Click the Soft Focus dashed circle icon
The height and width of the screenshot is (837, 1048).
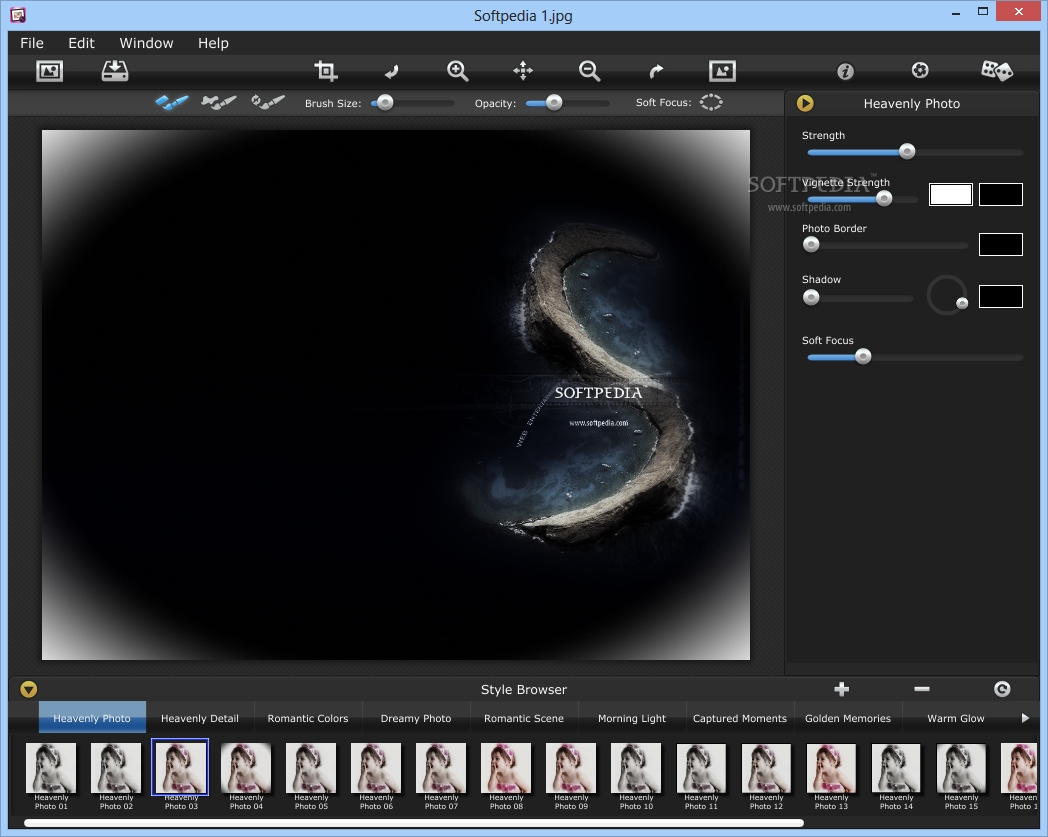click(711, 102)
